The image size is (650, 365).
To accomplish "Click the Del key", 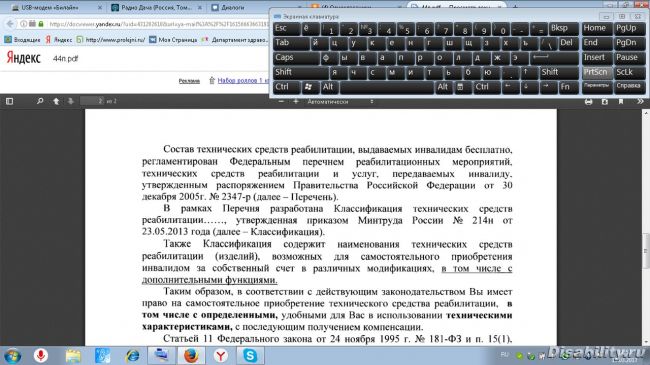I will [568, 43].
